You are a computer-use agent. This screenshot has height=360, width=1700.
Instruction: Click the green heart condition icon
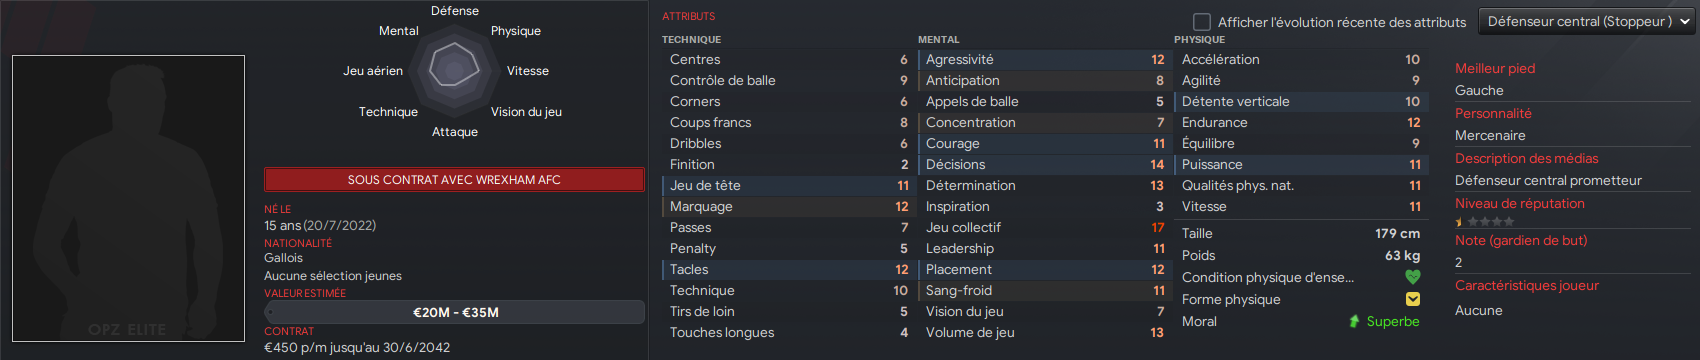point(1412,277)
